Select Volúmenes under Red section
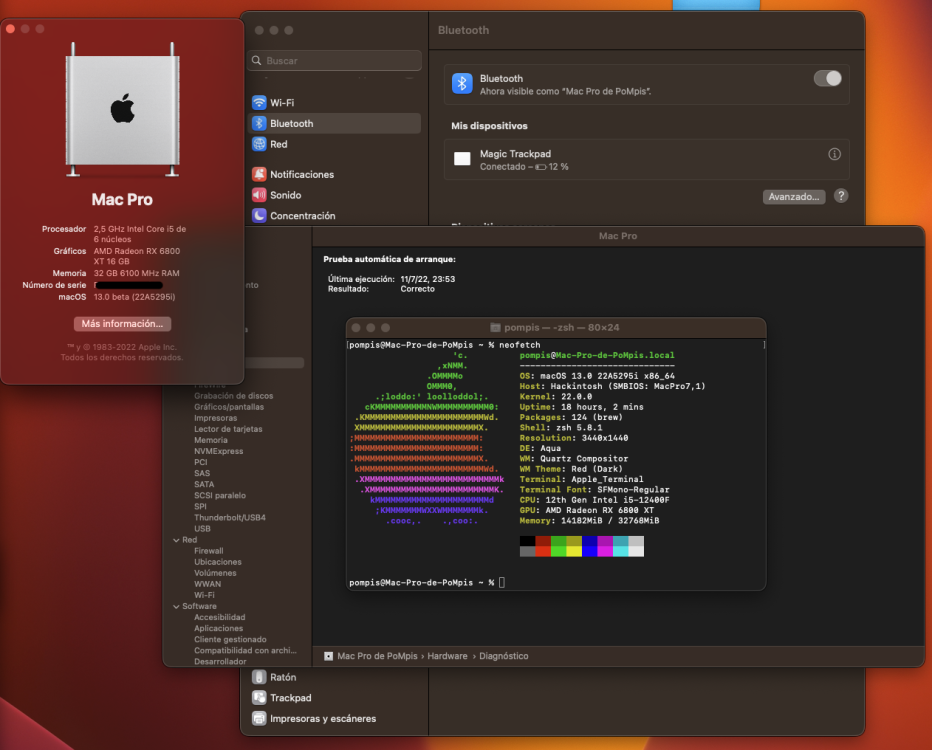The height and width of the screenshot is (750, 932). pos(215,573)
